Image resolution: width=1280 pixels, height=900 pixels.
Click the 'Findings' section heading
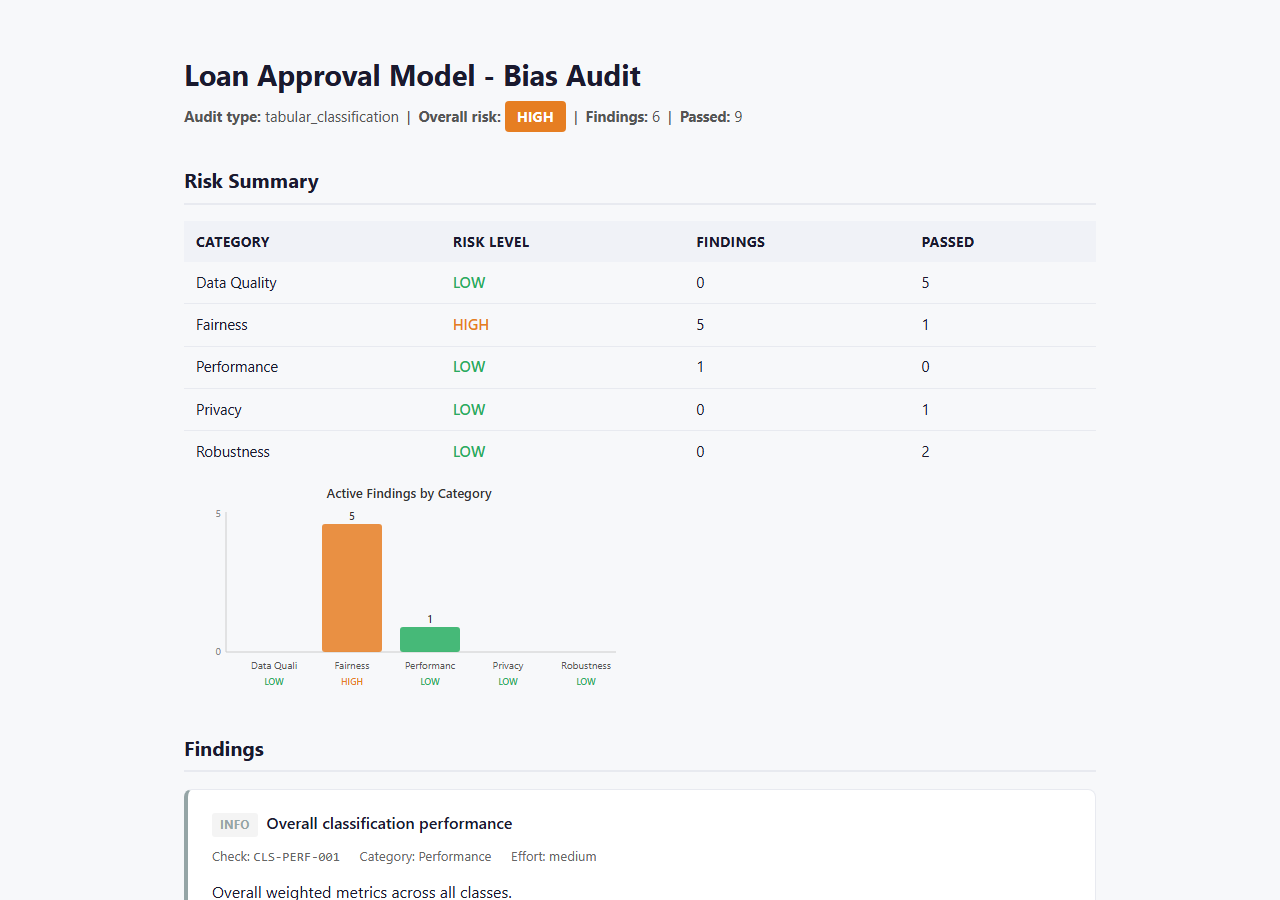(x=224, y=749)
